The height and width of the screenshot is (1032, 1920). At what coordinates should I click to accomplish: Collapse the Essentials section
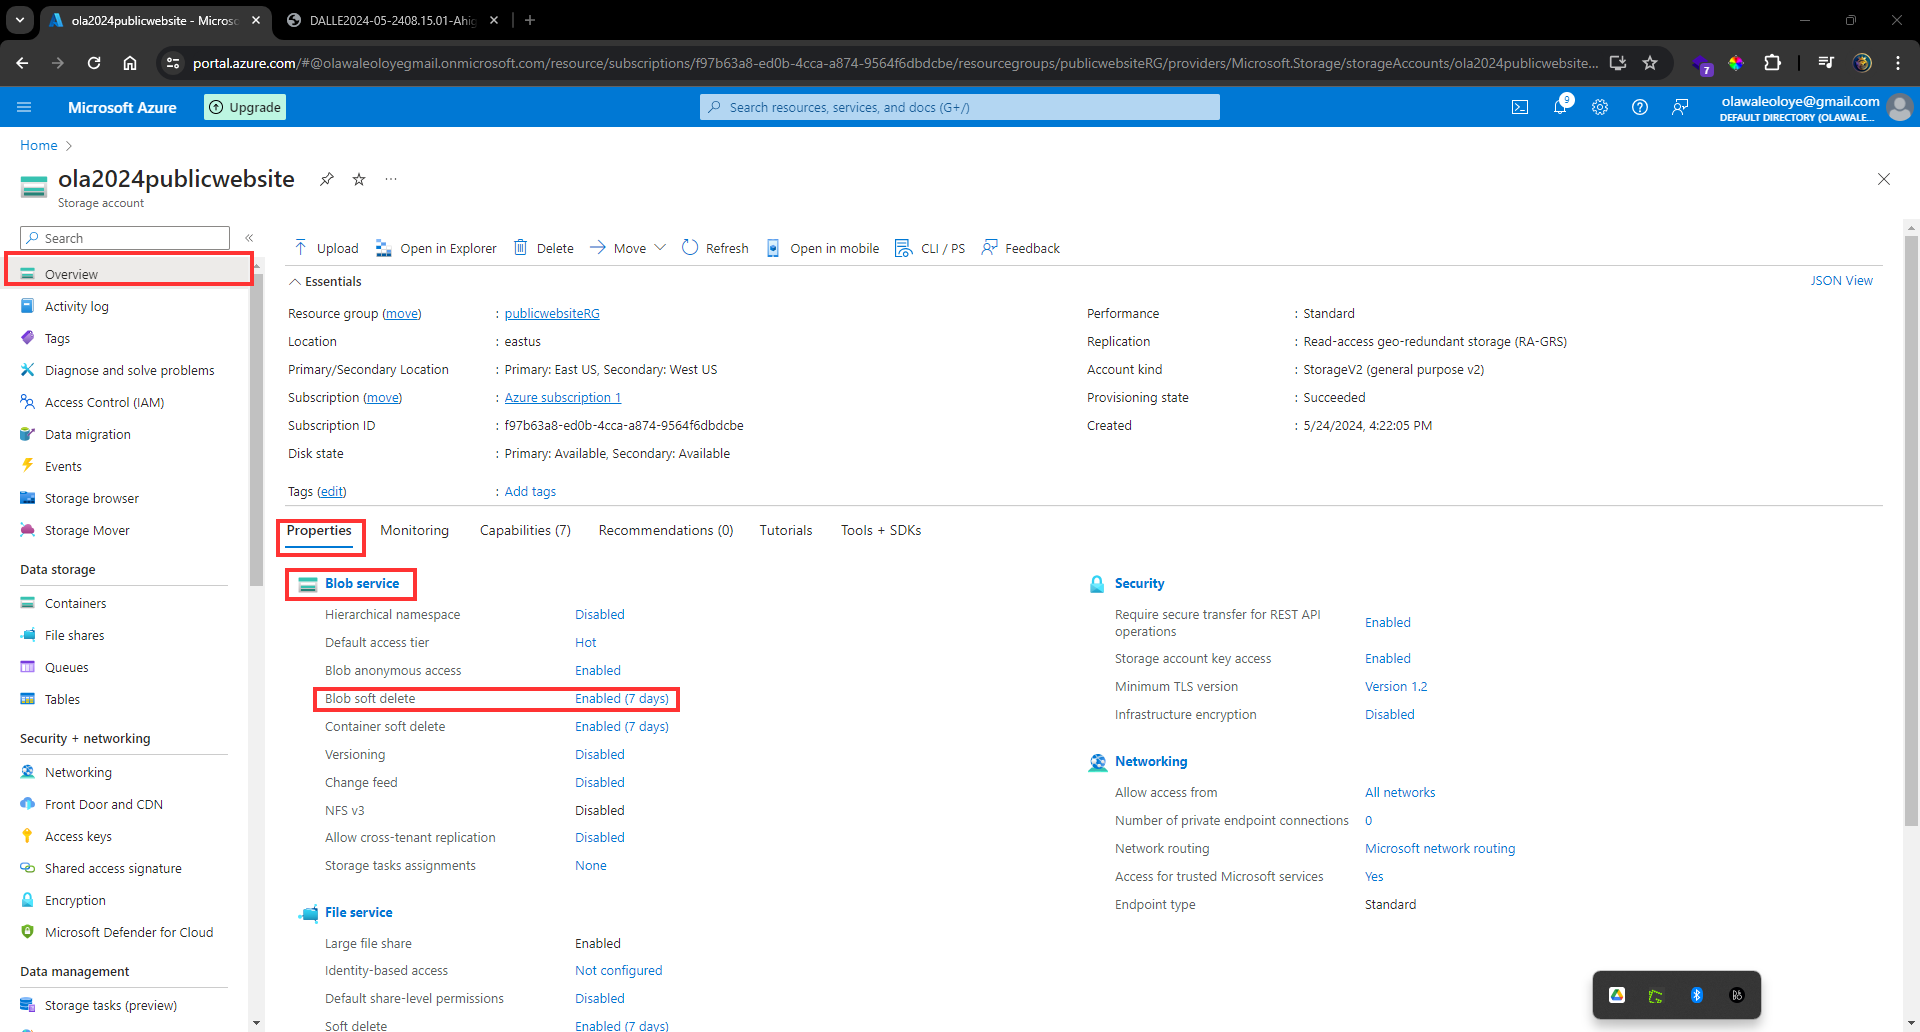click(296, 282)
